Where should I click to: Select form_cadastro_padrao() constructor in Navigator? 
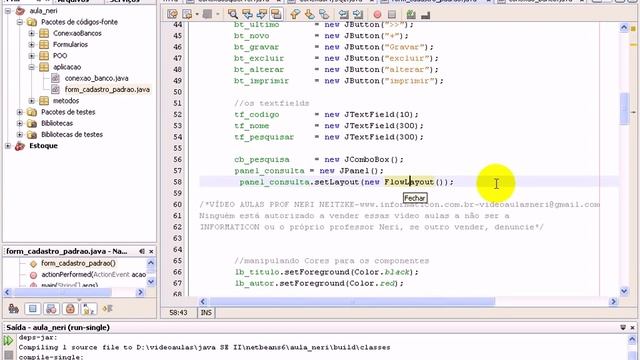(78, 264)
